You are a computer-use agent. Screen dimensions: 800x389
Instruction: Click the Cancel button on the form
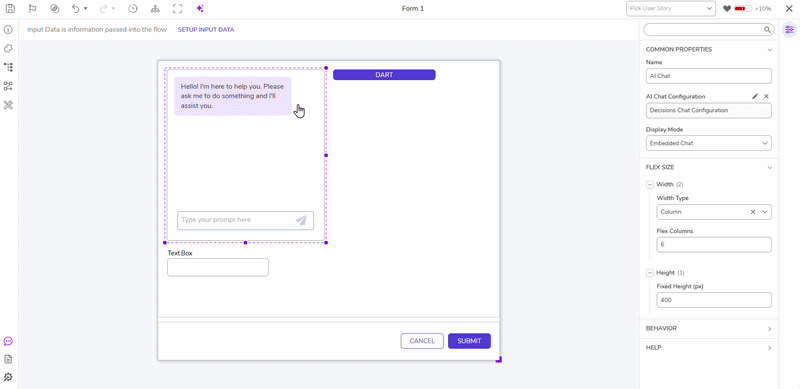tap(422, 341)
